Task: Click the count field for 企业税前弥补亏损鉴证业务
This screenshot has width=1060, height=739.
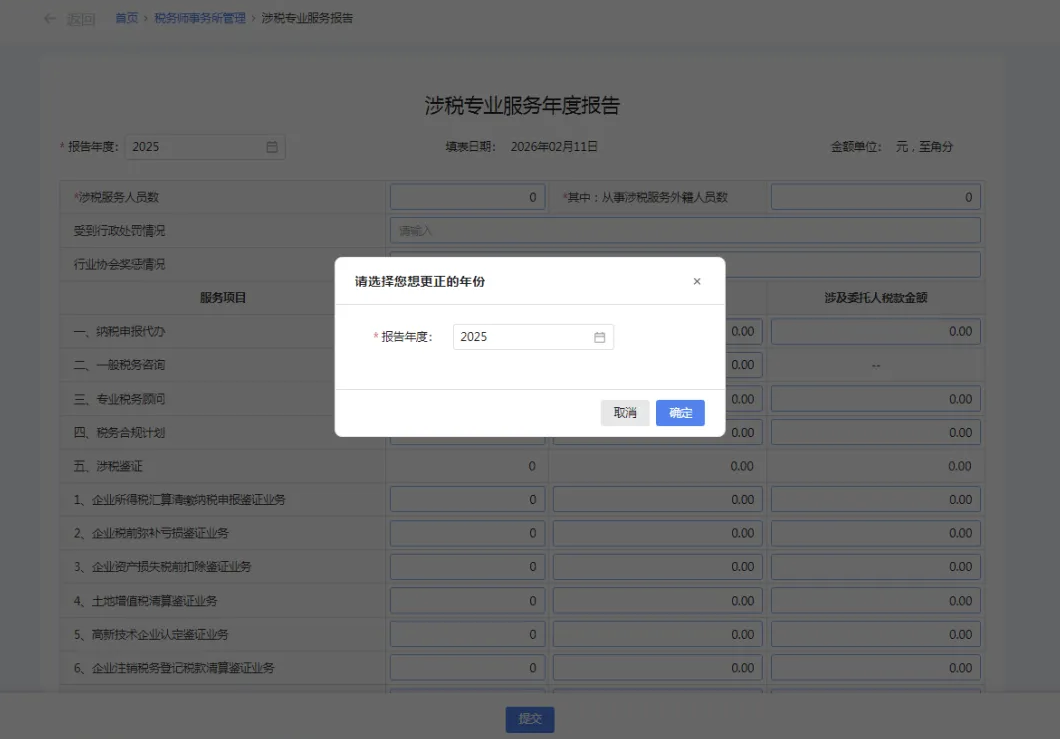Action: click(x=467, y=533)
